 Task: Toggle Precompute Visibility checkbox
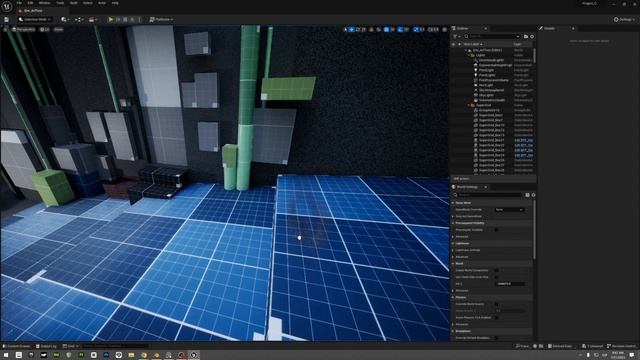pos(496,230)
